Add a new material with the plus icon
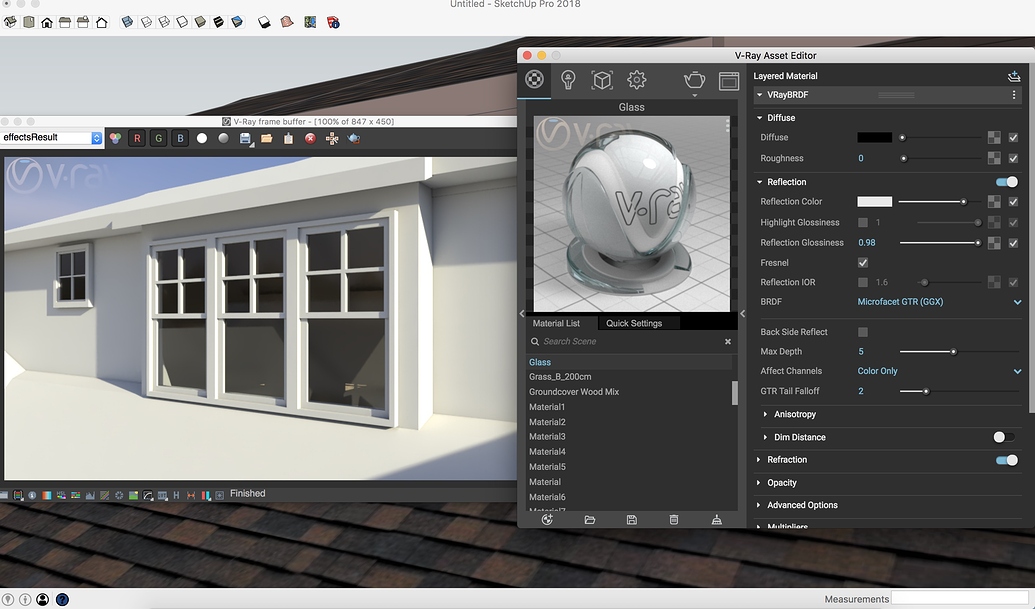This screenshot has height=609, width=1035. [546, 519]
